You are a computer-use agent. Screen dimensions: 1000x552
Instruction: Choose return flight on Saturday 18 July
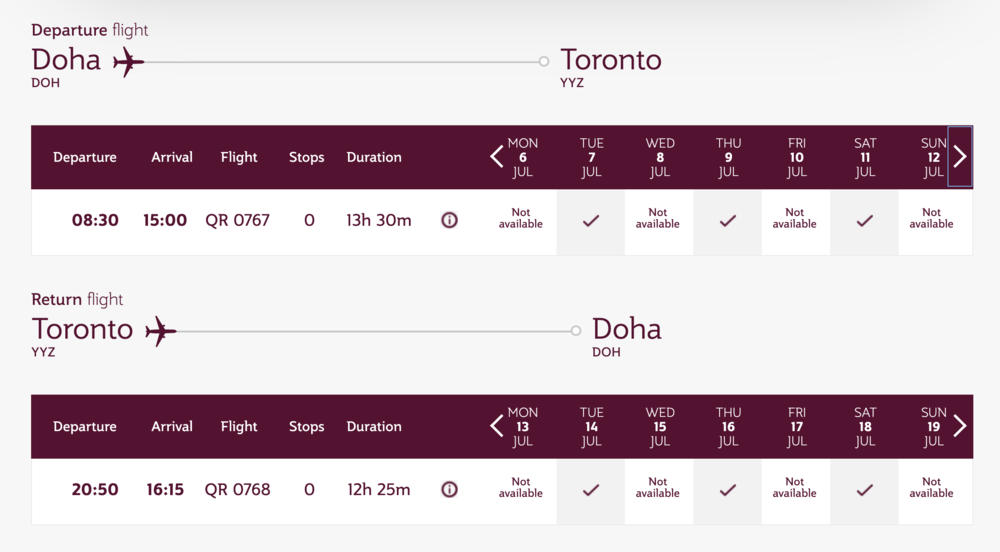[865, 490]
